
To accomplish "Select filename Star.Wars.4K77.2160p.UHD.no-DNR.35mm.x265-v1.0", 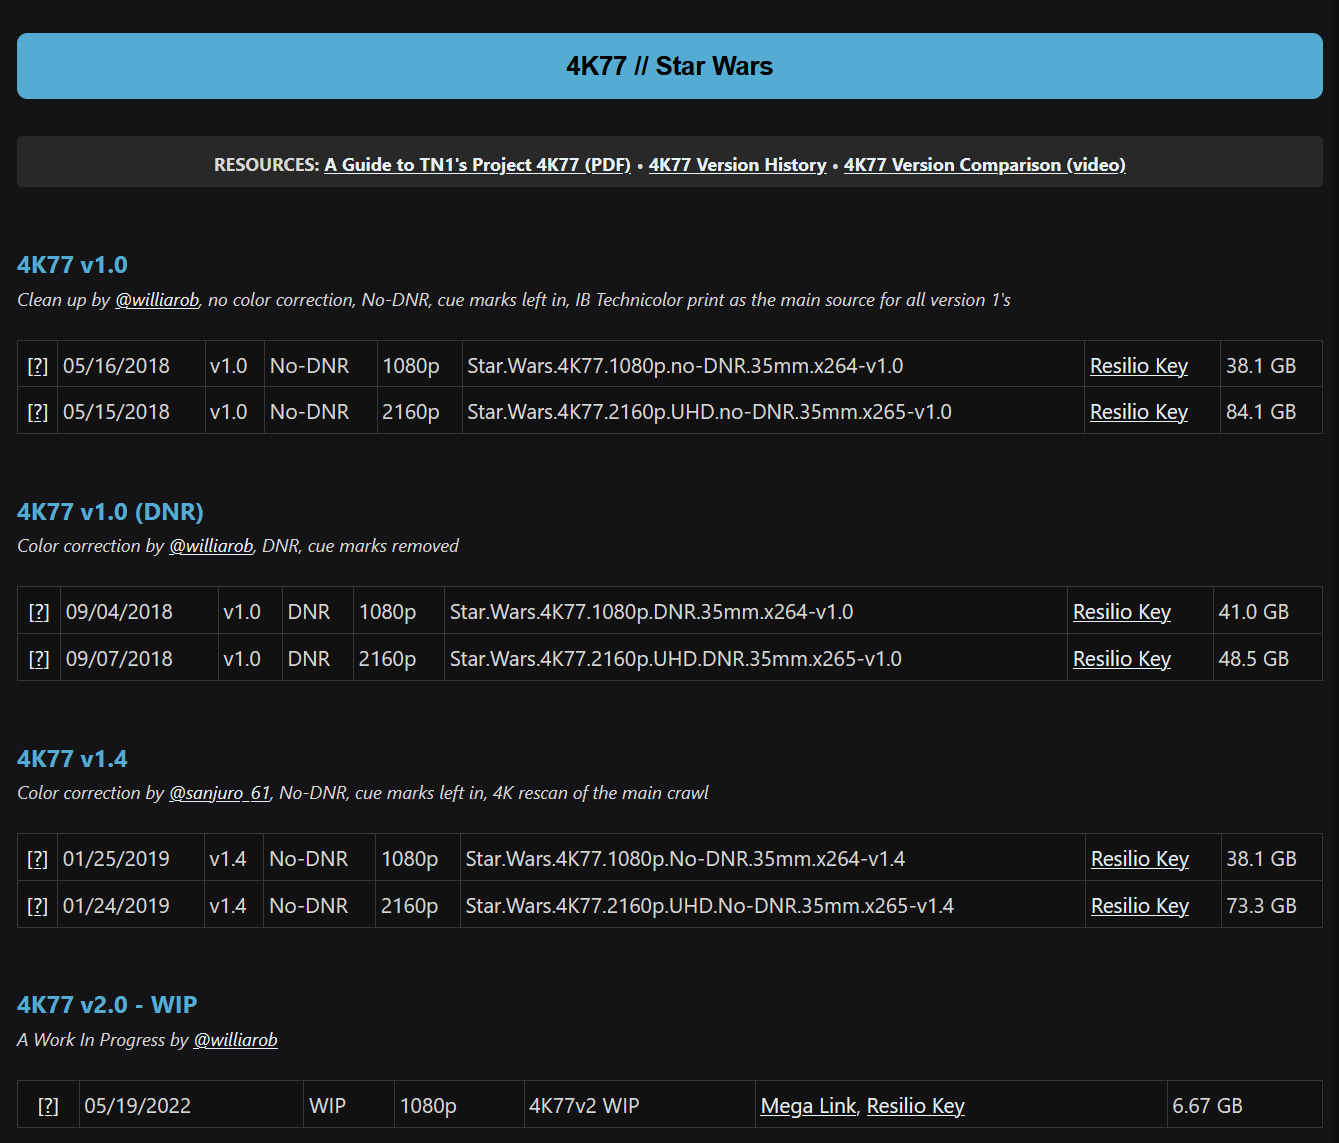I will 709,412.
